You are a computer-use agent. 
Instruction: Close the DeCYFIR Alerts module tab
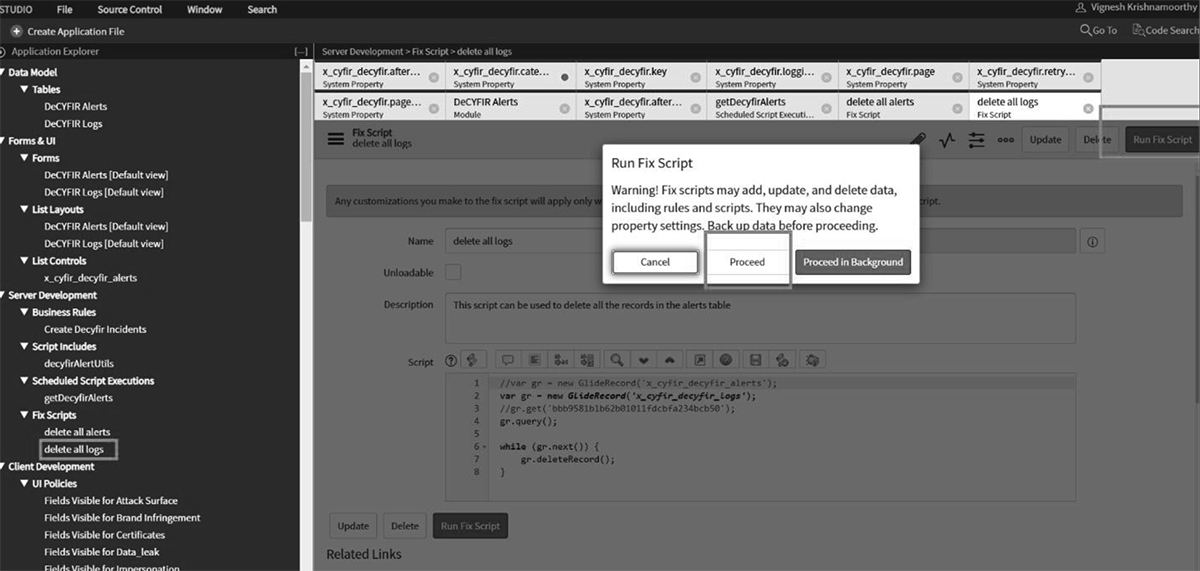pos(564,108)
